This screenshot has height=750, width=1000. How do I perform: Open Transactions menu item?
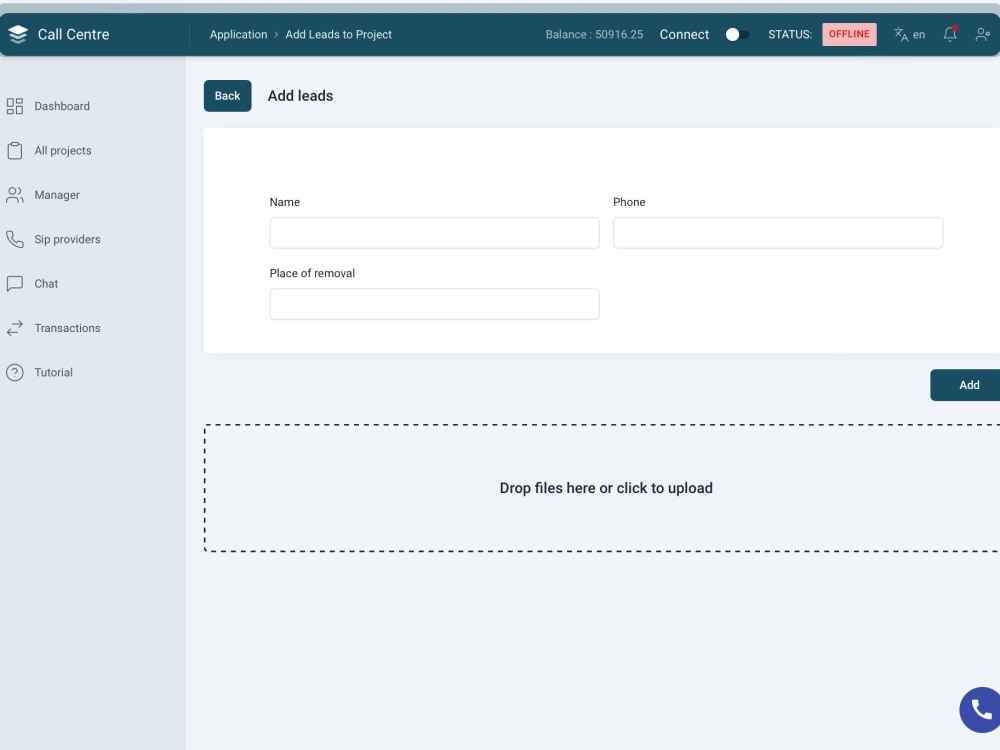(67, 328)
